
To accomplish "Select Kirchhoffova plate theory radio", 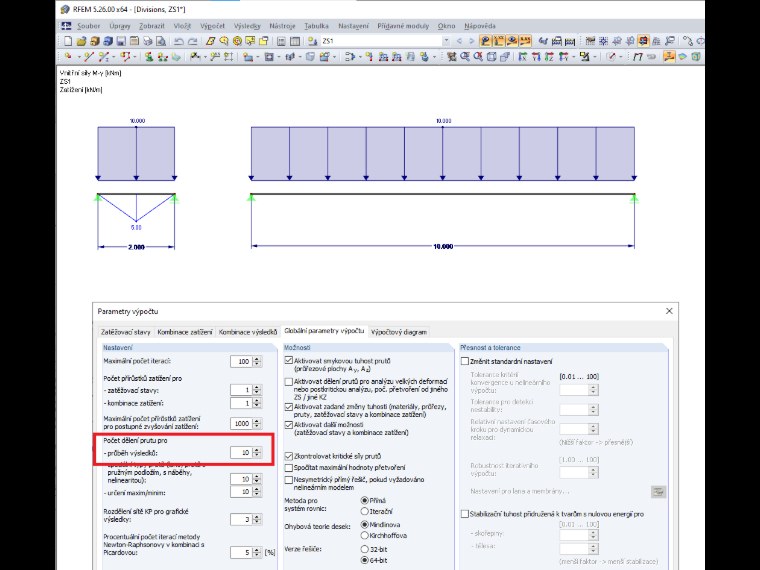I will pos(364,536).
